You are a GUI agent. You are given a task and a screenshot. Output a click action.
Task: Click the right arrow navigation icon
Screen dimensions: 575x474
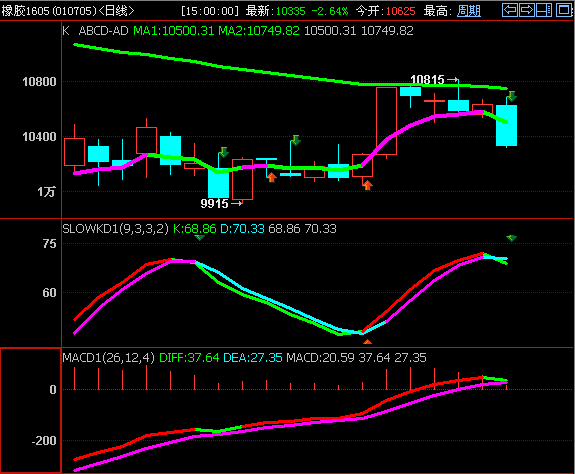point(527,10)
